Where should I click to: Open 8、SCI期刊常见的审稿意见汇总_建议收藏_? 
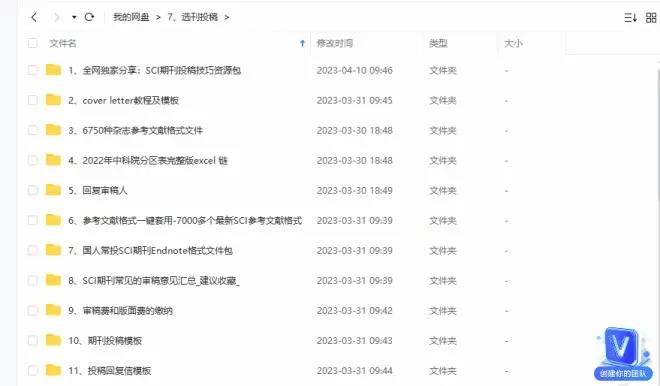tap(154, 281)
